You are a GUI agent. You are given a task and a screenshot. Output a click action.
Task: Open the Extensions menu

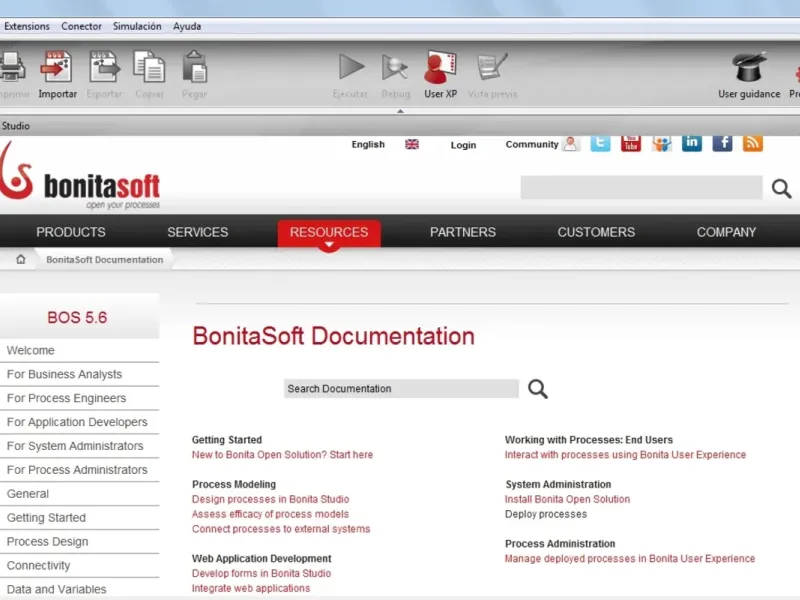[27, 26]
